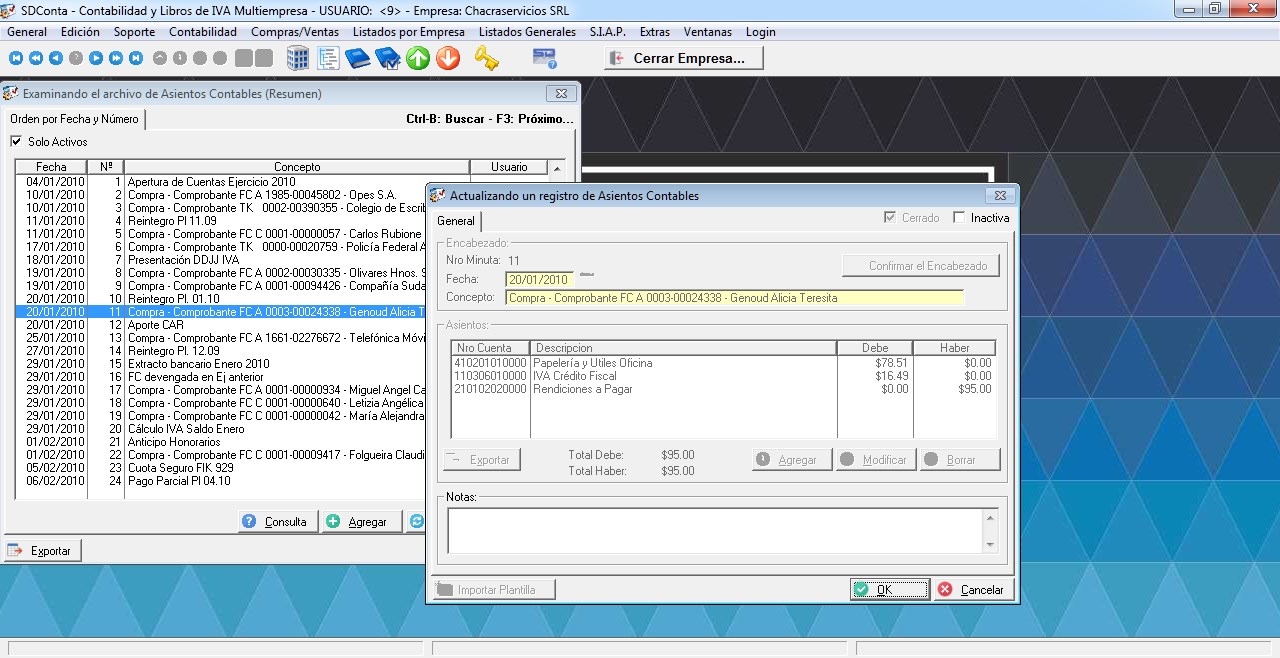1280x658 pixels.
Task: Click the orange down arrow icon
Action: click(448, 58)
